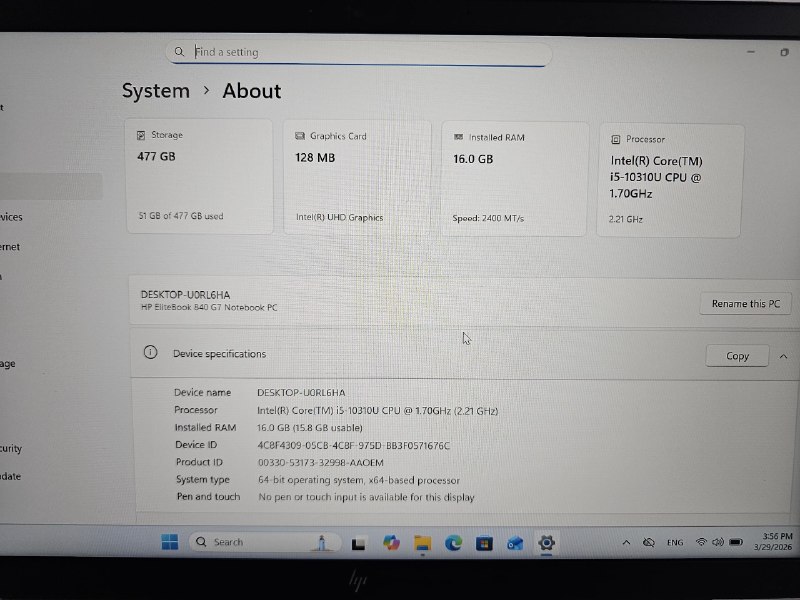The height and width of the screenshot is (600, 800).
Task: Open Task View from the taskbar
Action: coord(357,543)
